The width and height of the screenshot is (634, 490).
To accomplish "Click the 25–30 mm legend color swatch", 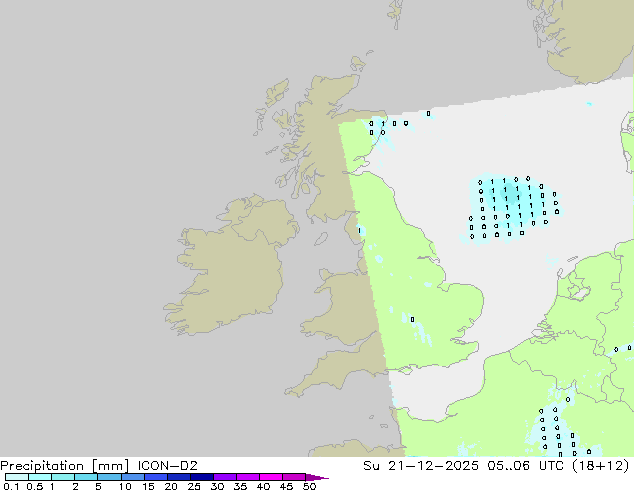I will (x=202, y=477).
